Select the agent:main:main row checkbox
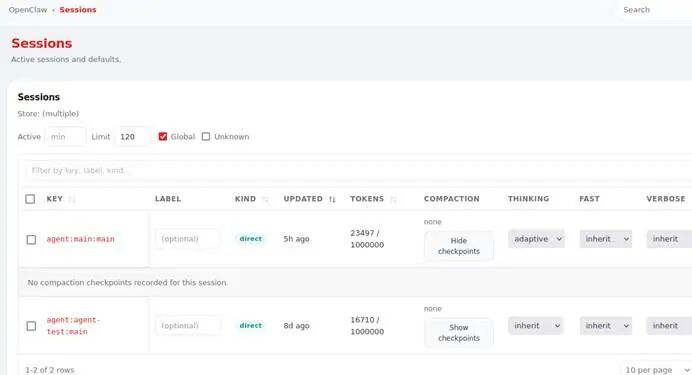 31,240
